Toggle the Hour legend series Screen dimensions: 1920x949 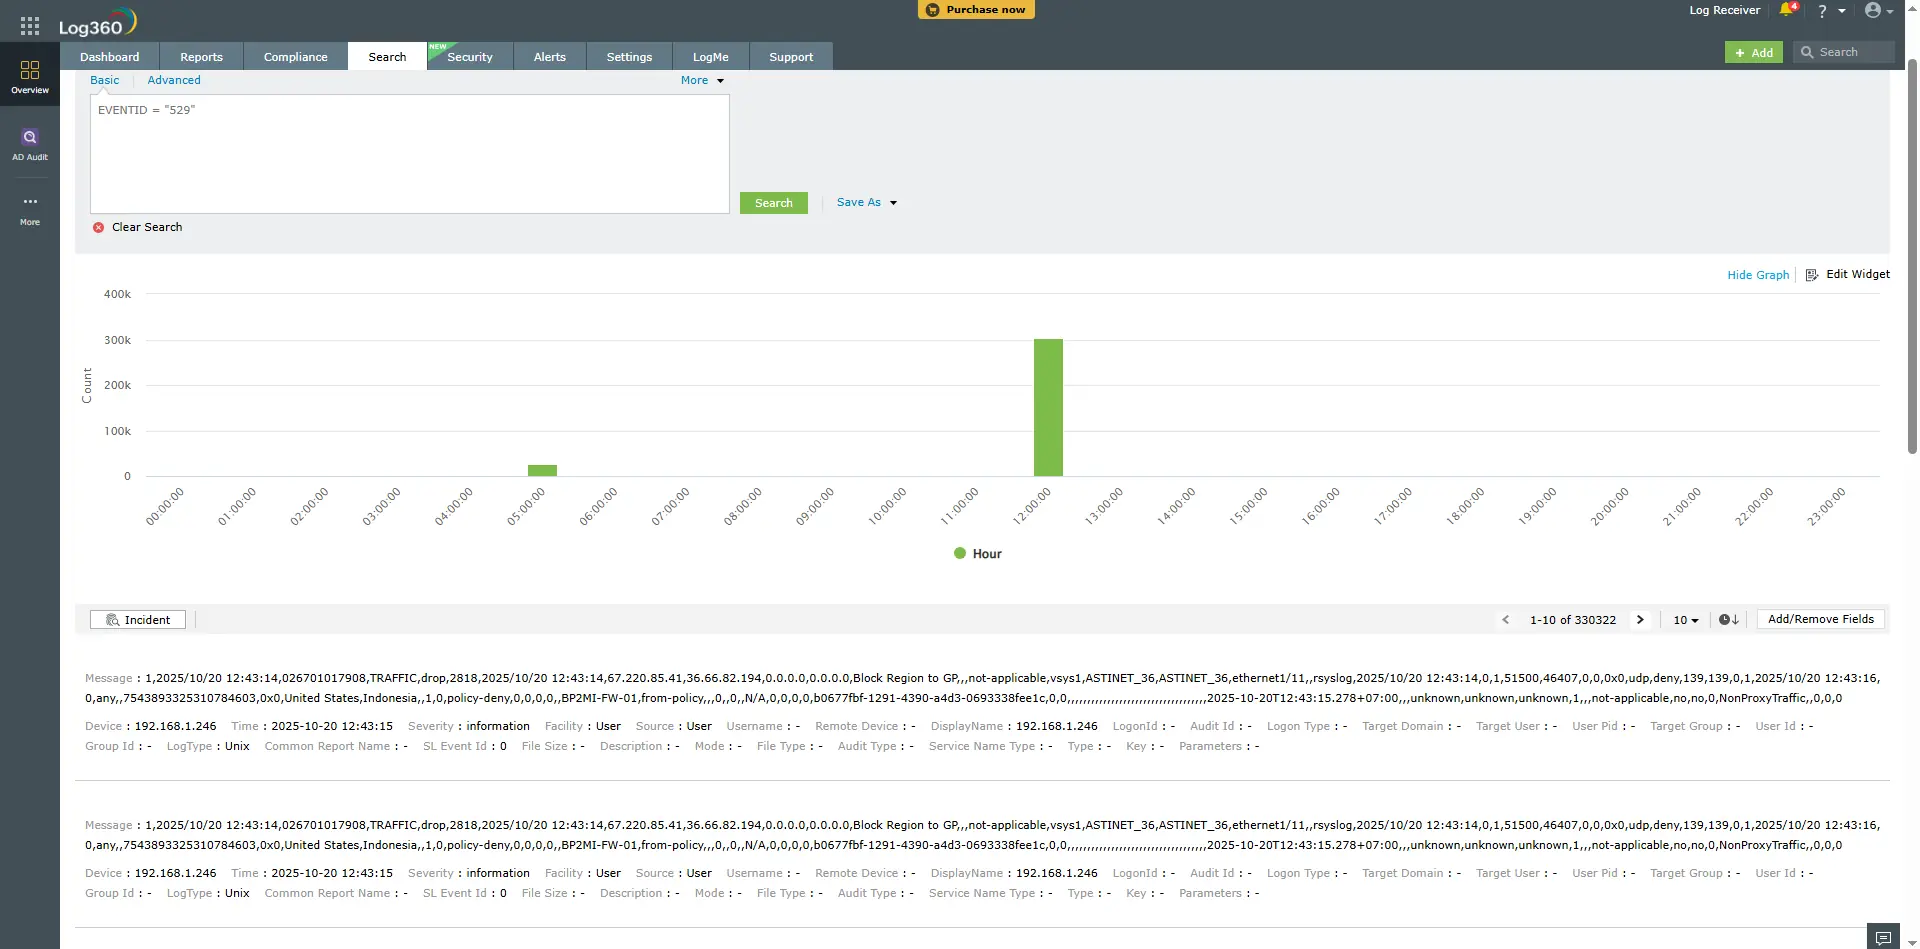tap(977, 554)
